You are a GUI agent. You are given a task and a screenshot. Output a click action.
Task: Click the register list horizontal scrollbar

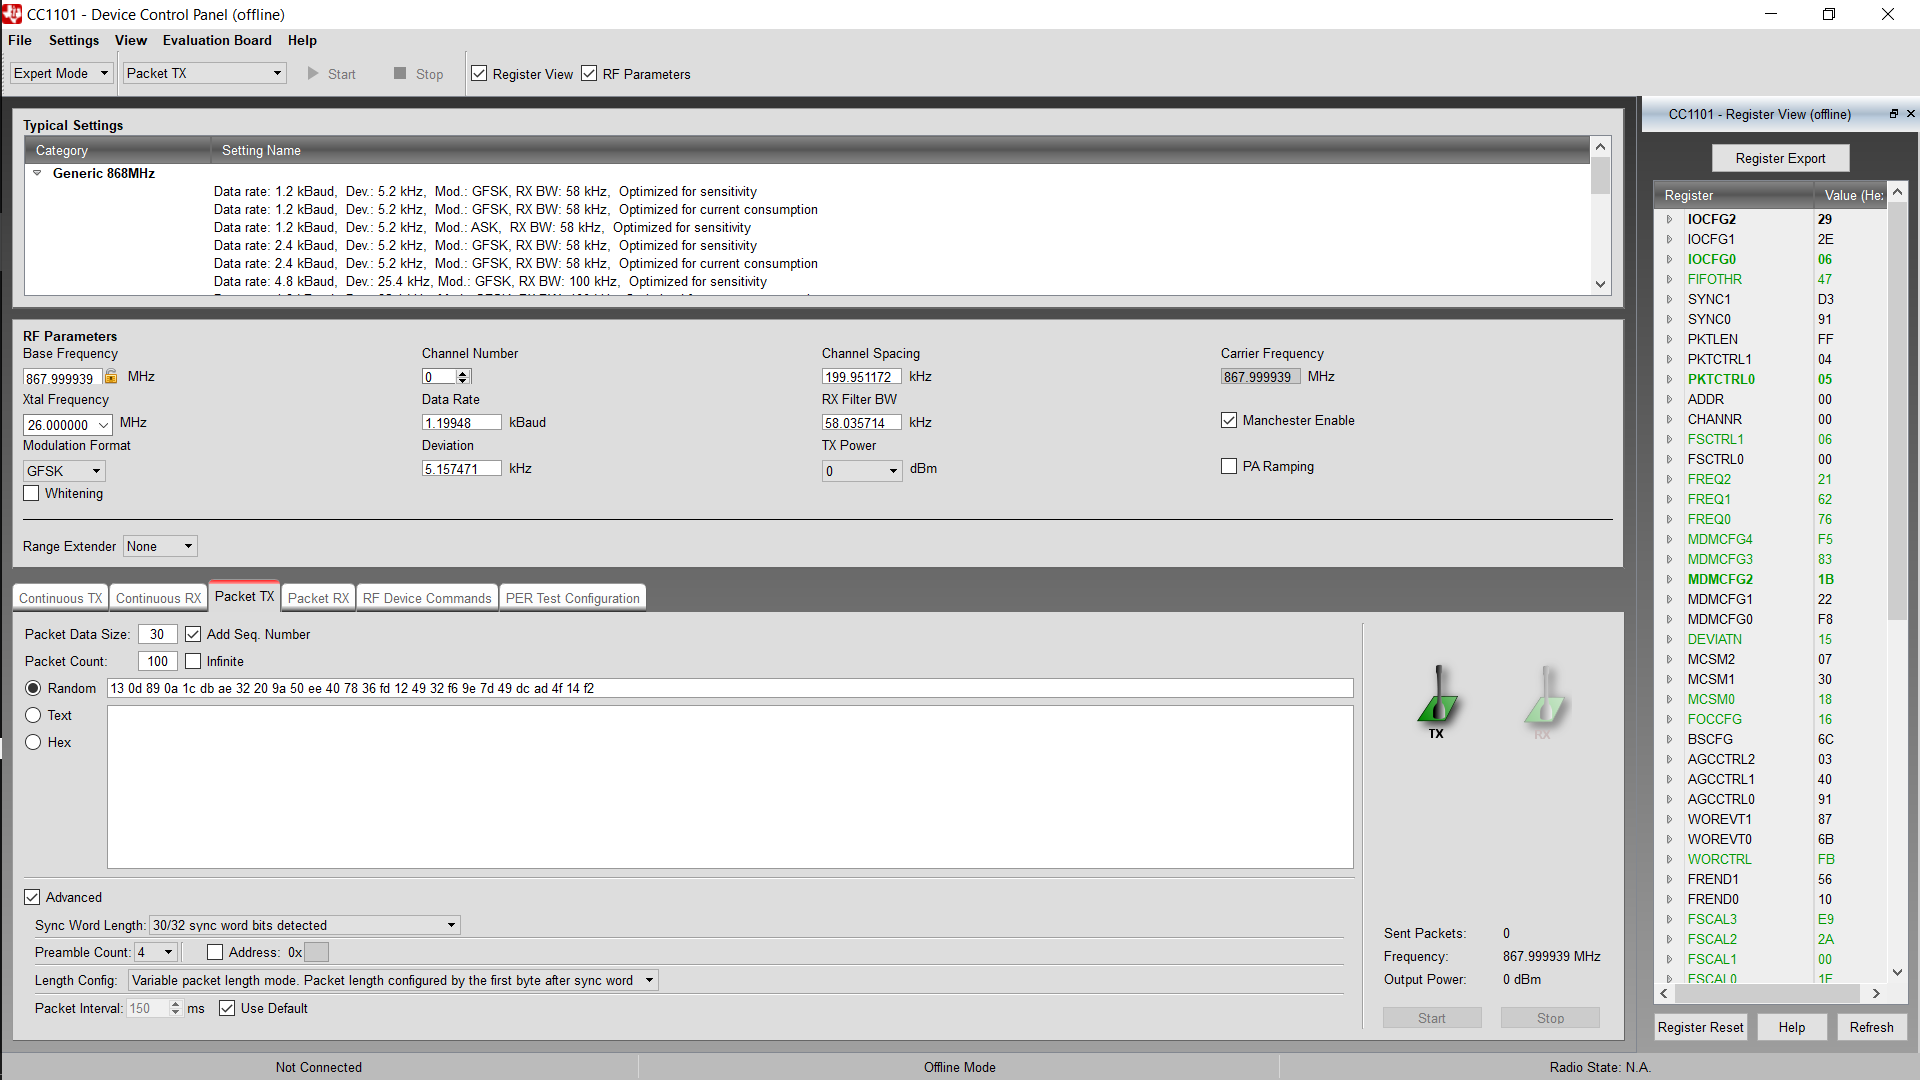[1769, 993]
